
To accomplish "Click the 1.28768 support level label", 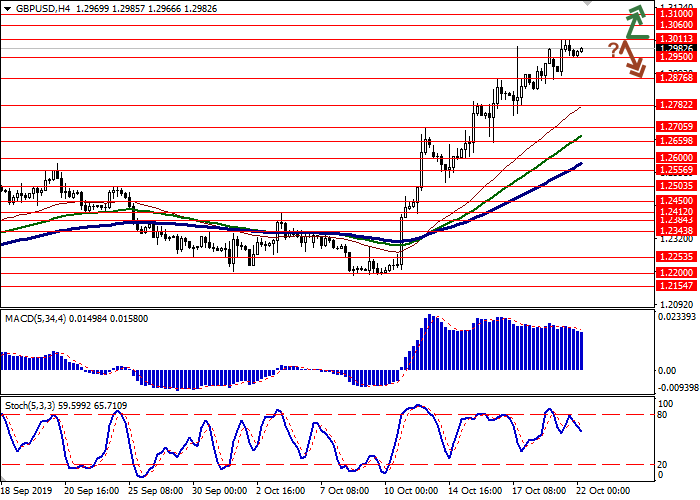I will pos(675,77).
